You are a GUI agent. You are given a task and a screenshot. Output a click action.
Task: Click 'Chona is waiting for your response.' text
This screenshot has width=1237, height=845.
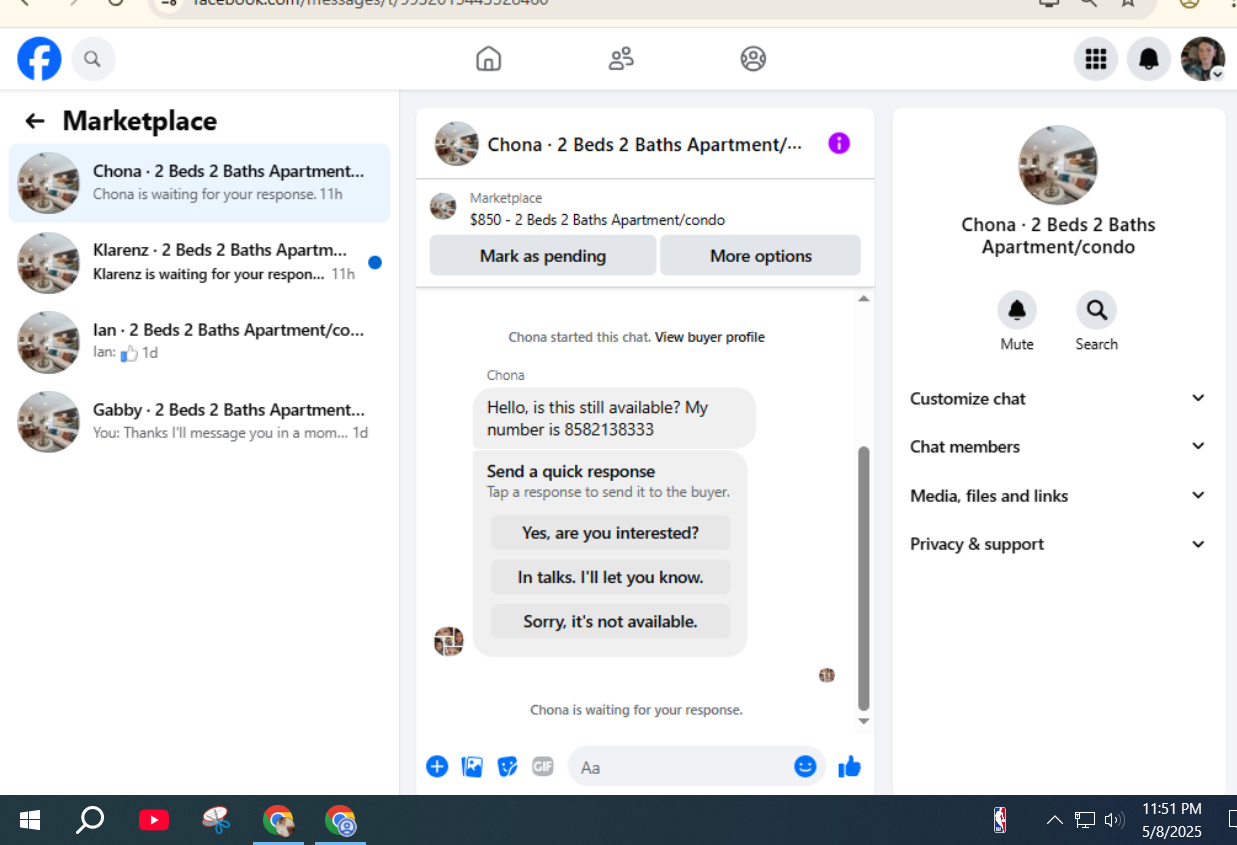tap(636, 710)
